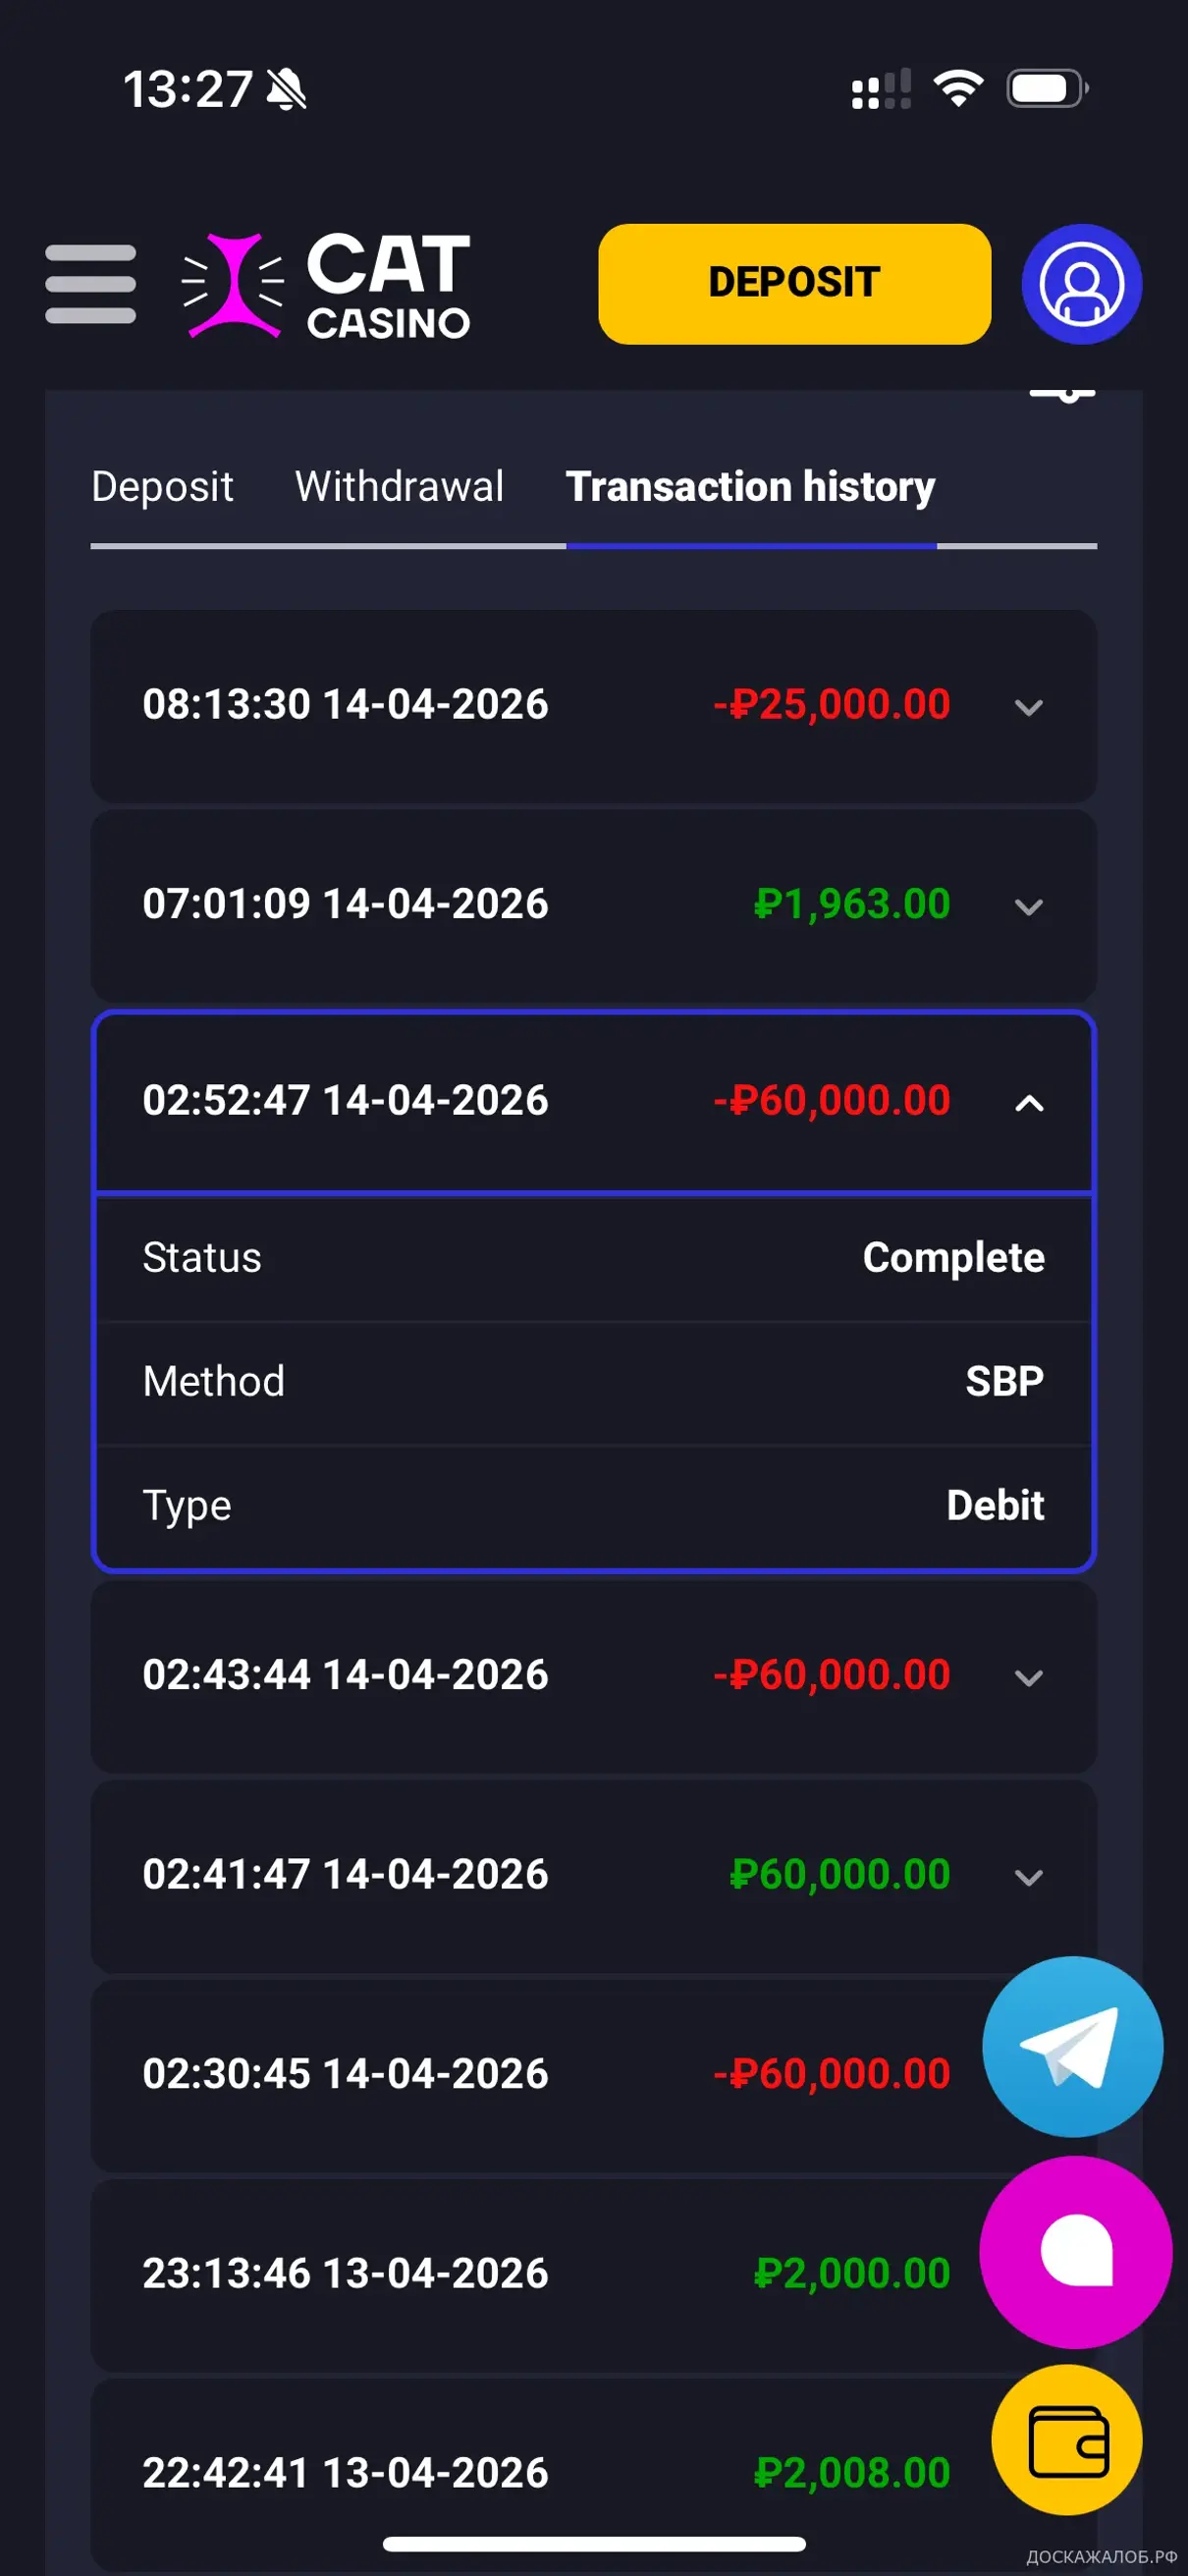Tap the yellow wallet icon
The width and height of the screenshot is (1188, 2576).
click(1067, 2440)
